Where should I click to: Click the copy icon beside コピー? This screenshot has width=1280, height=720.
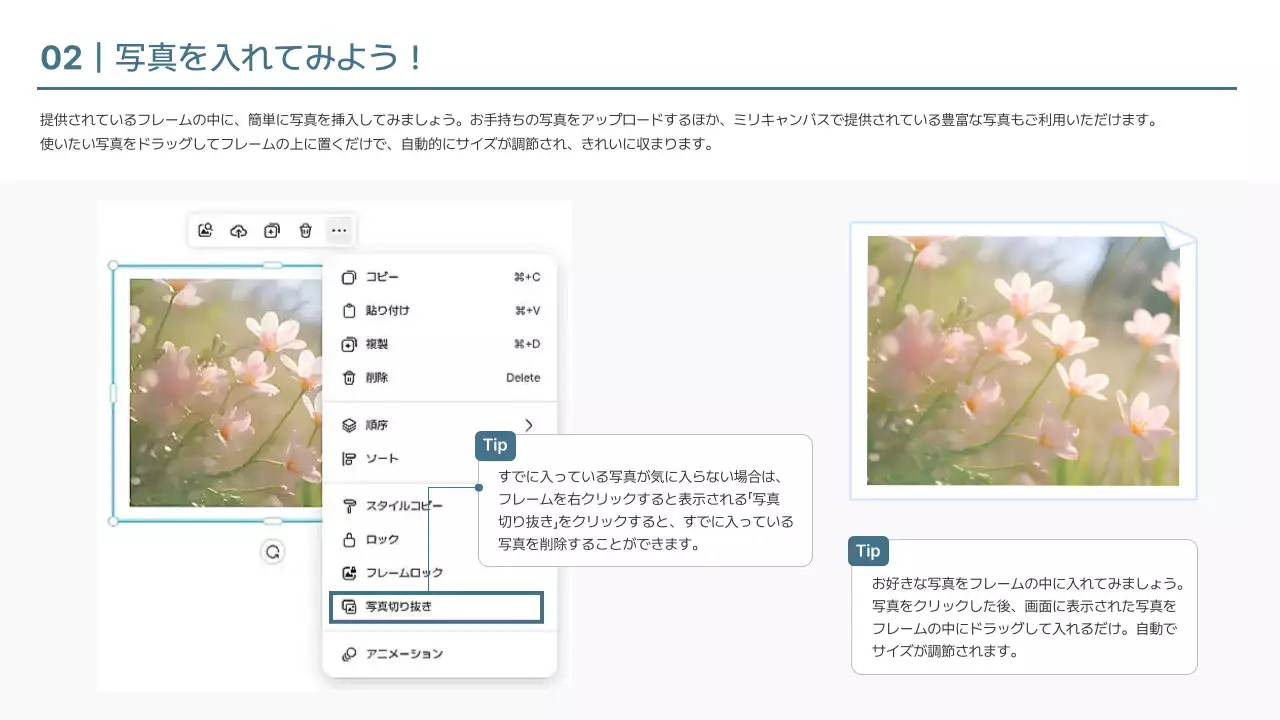click(348, 277)
